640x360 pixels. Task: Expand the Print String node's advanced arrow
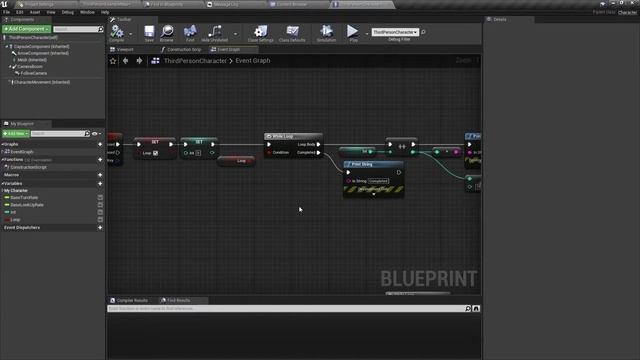click(373, 194)
